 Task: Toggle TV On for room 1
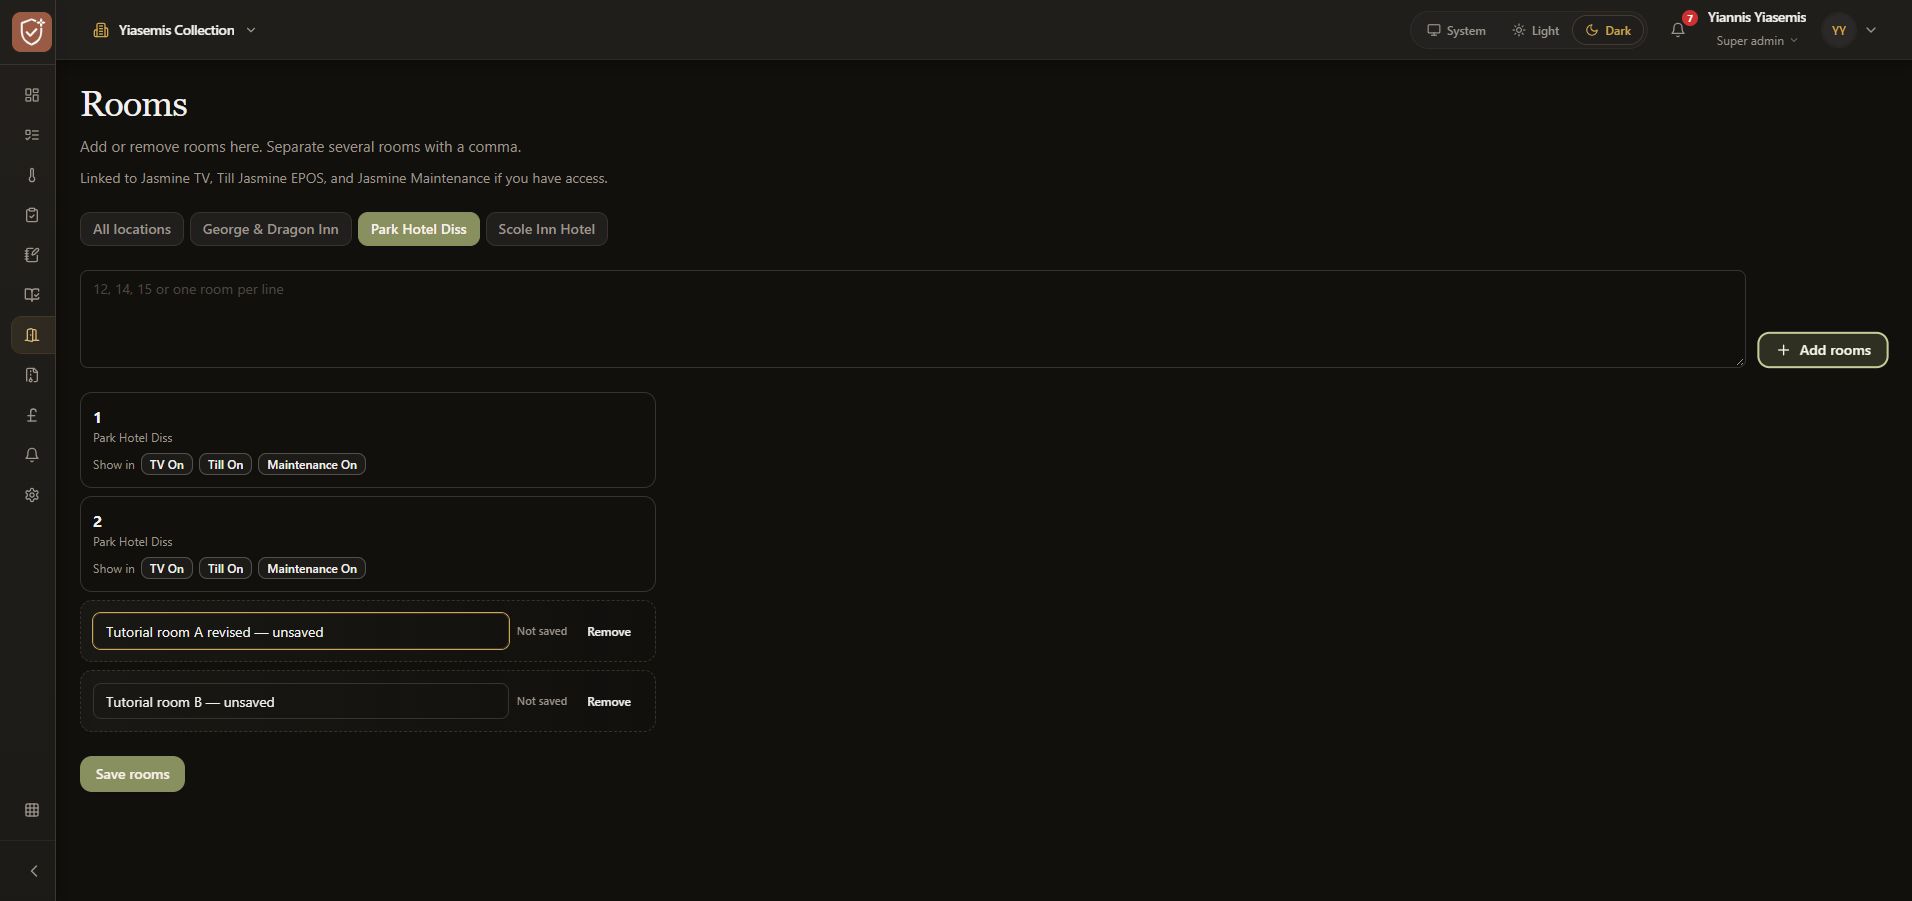pyautogui.click(x=167, y=465)
